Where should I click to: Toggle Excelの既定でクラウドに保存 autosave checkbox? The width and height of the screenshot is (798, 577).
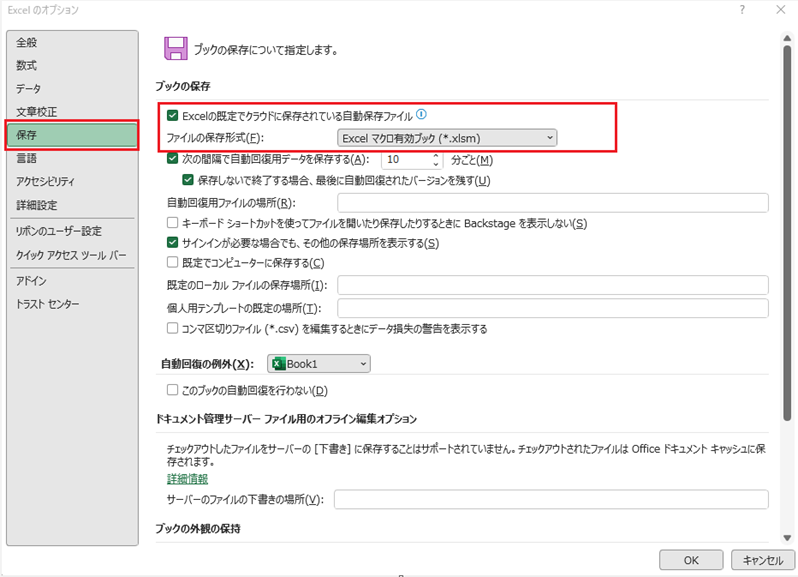[173, 116]
